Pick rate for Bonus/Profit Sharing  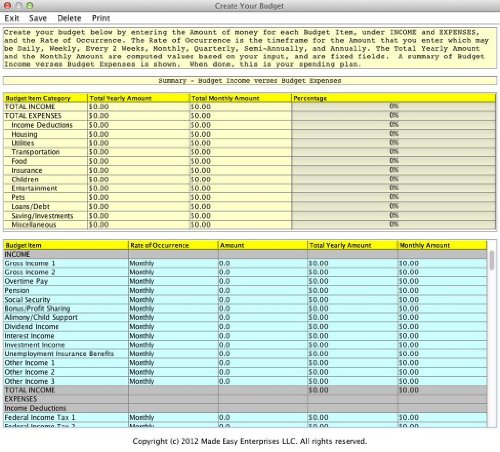click(173, 308)
